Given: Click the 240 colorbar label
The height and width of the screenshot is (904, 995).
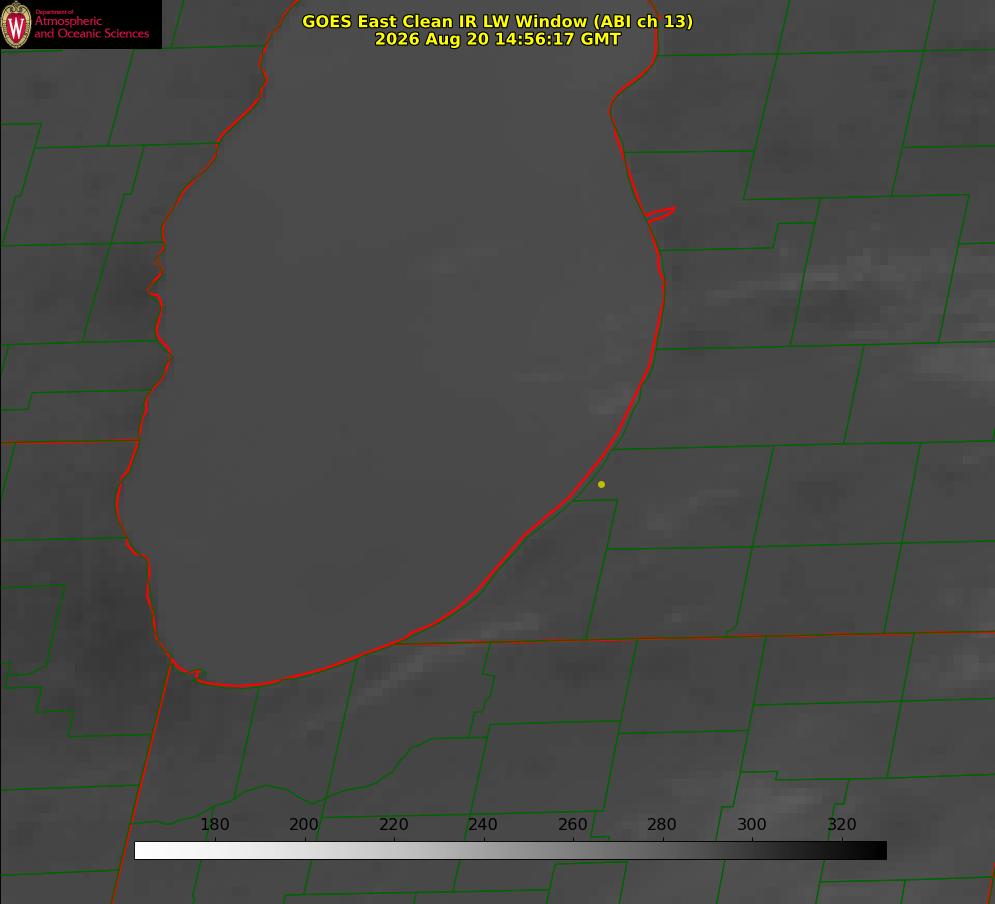Looking at the screenshot, I should pos(483,824).
